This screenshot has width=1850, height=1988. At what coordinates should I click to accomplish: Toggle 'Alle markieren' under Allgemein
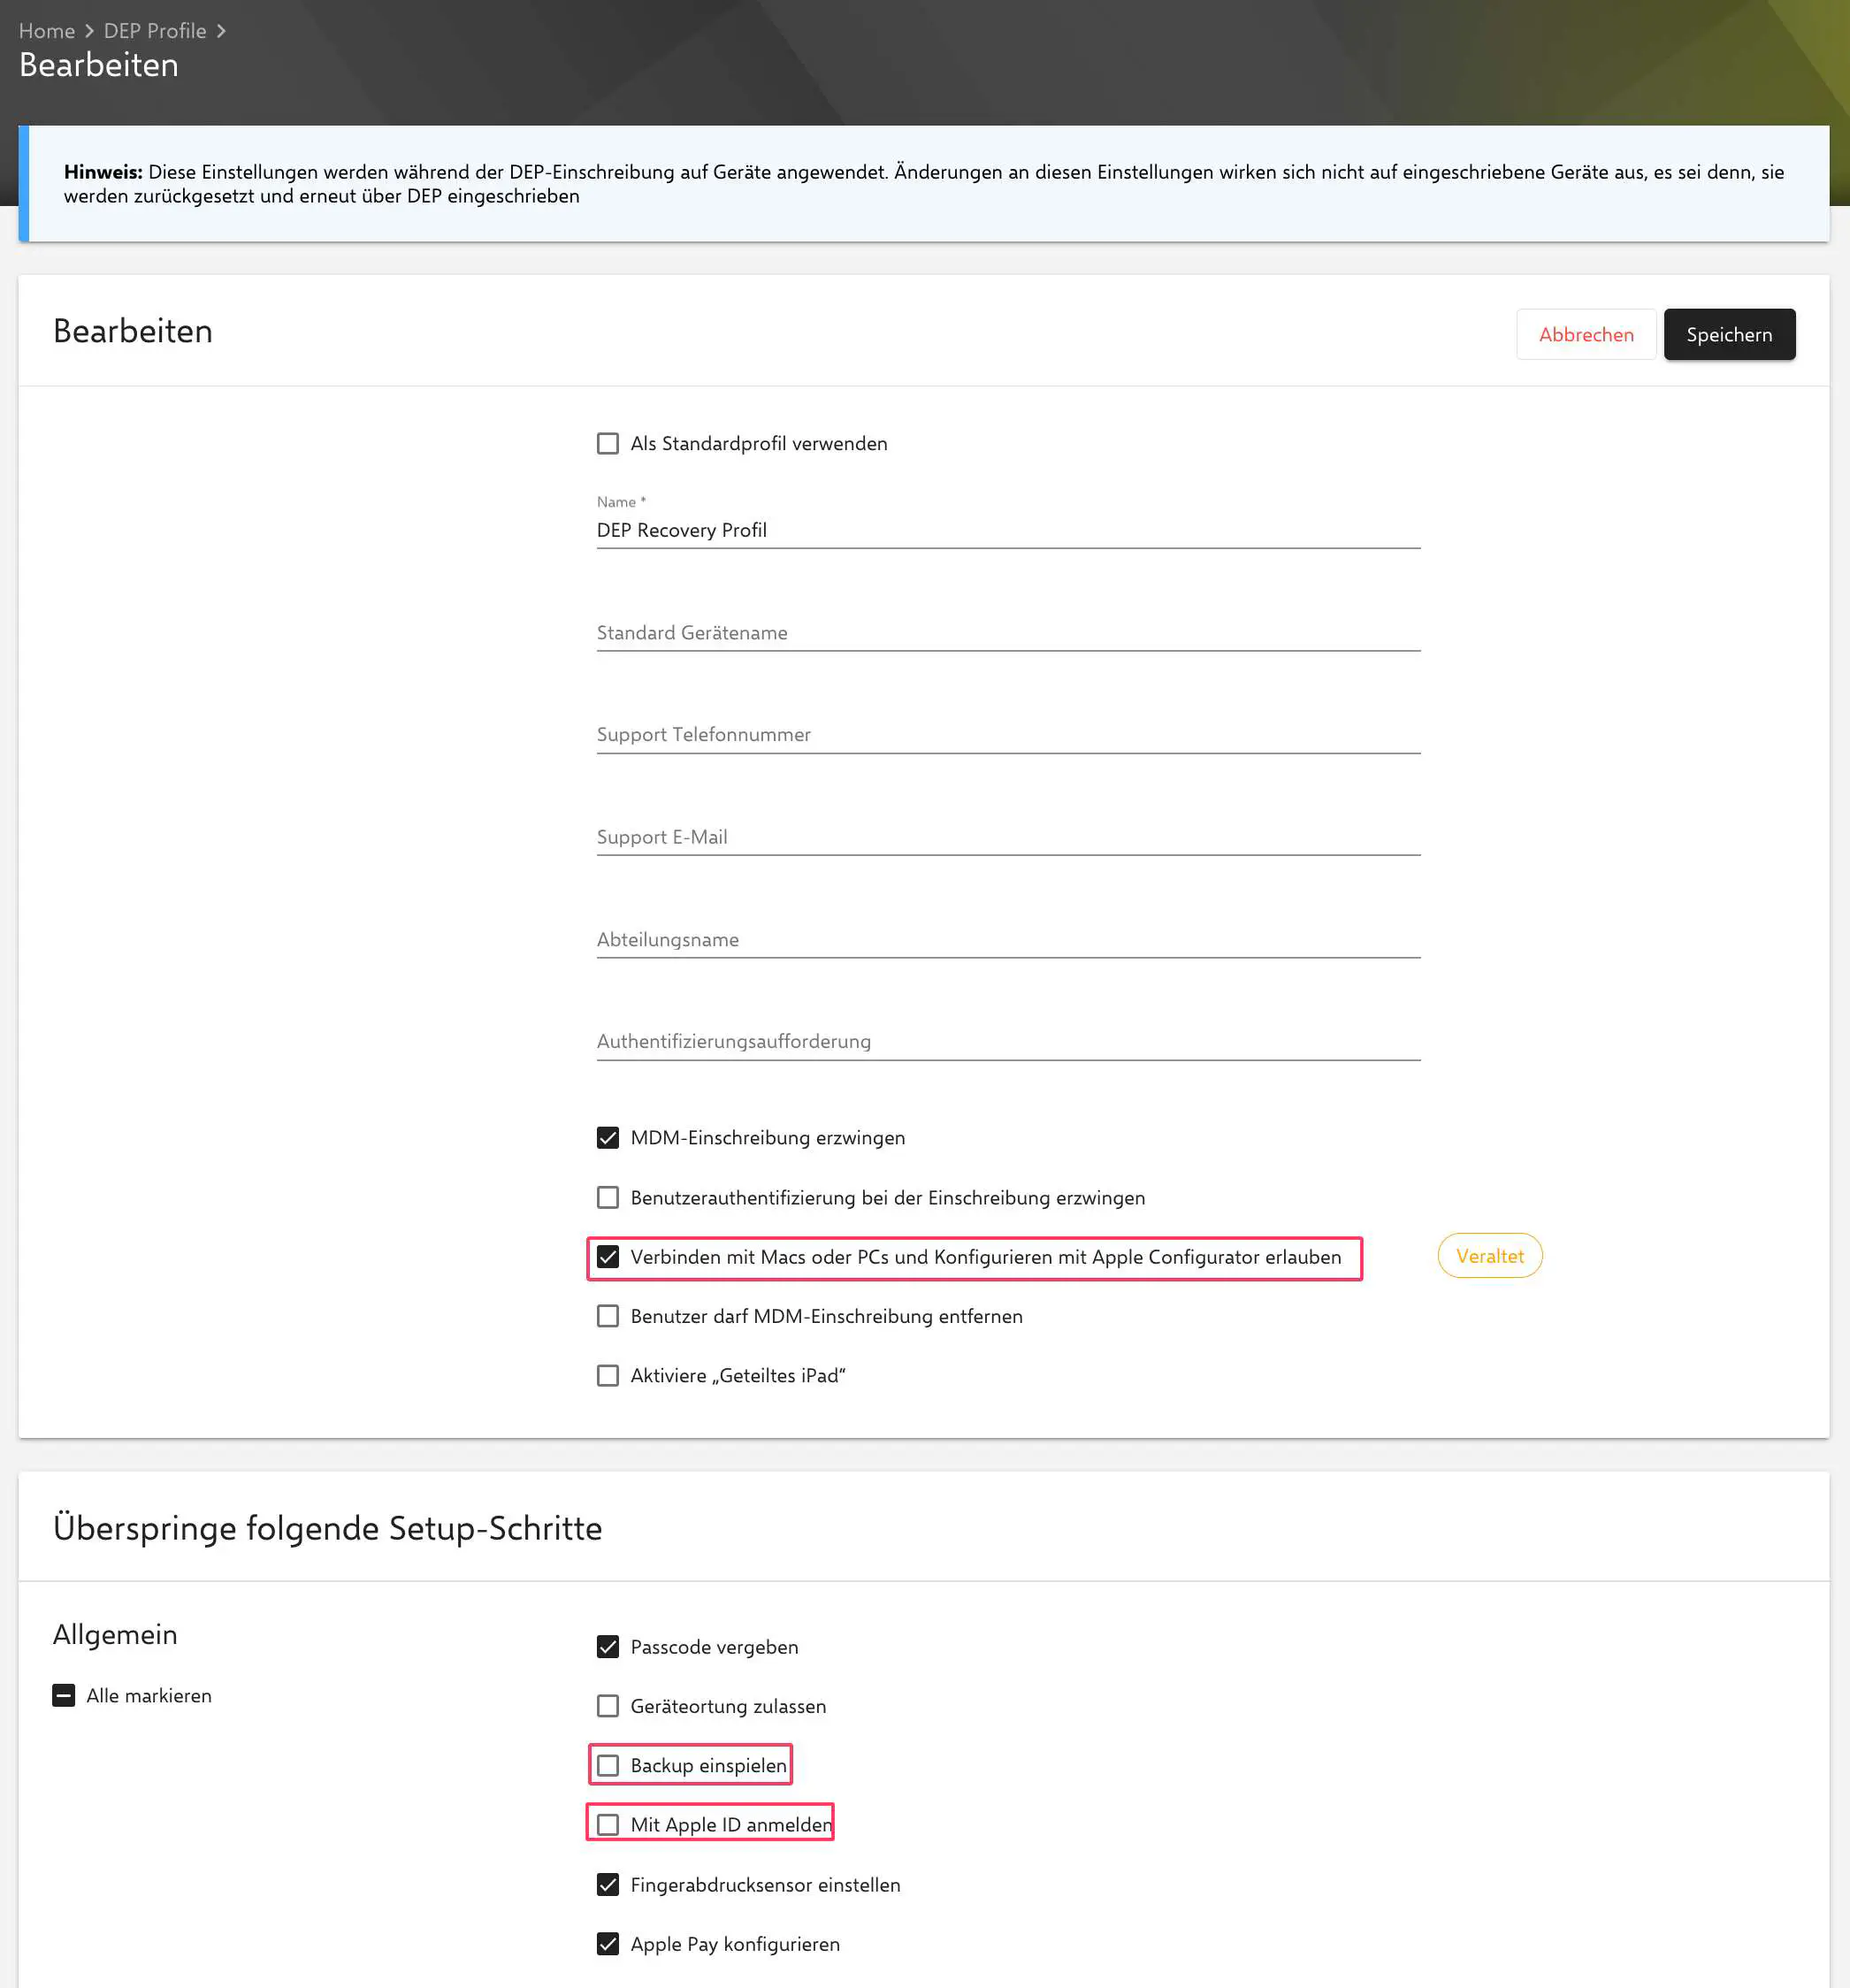[x=64, y=1696]
